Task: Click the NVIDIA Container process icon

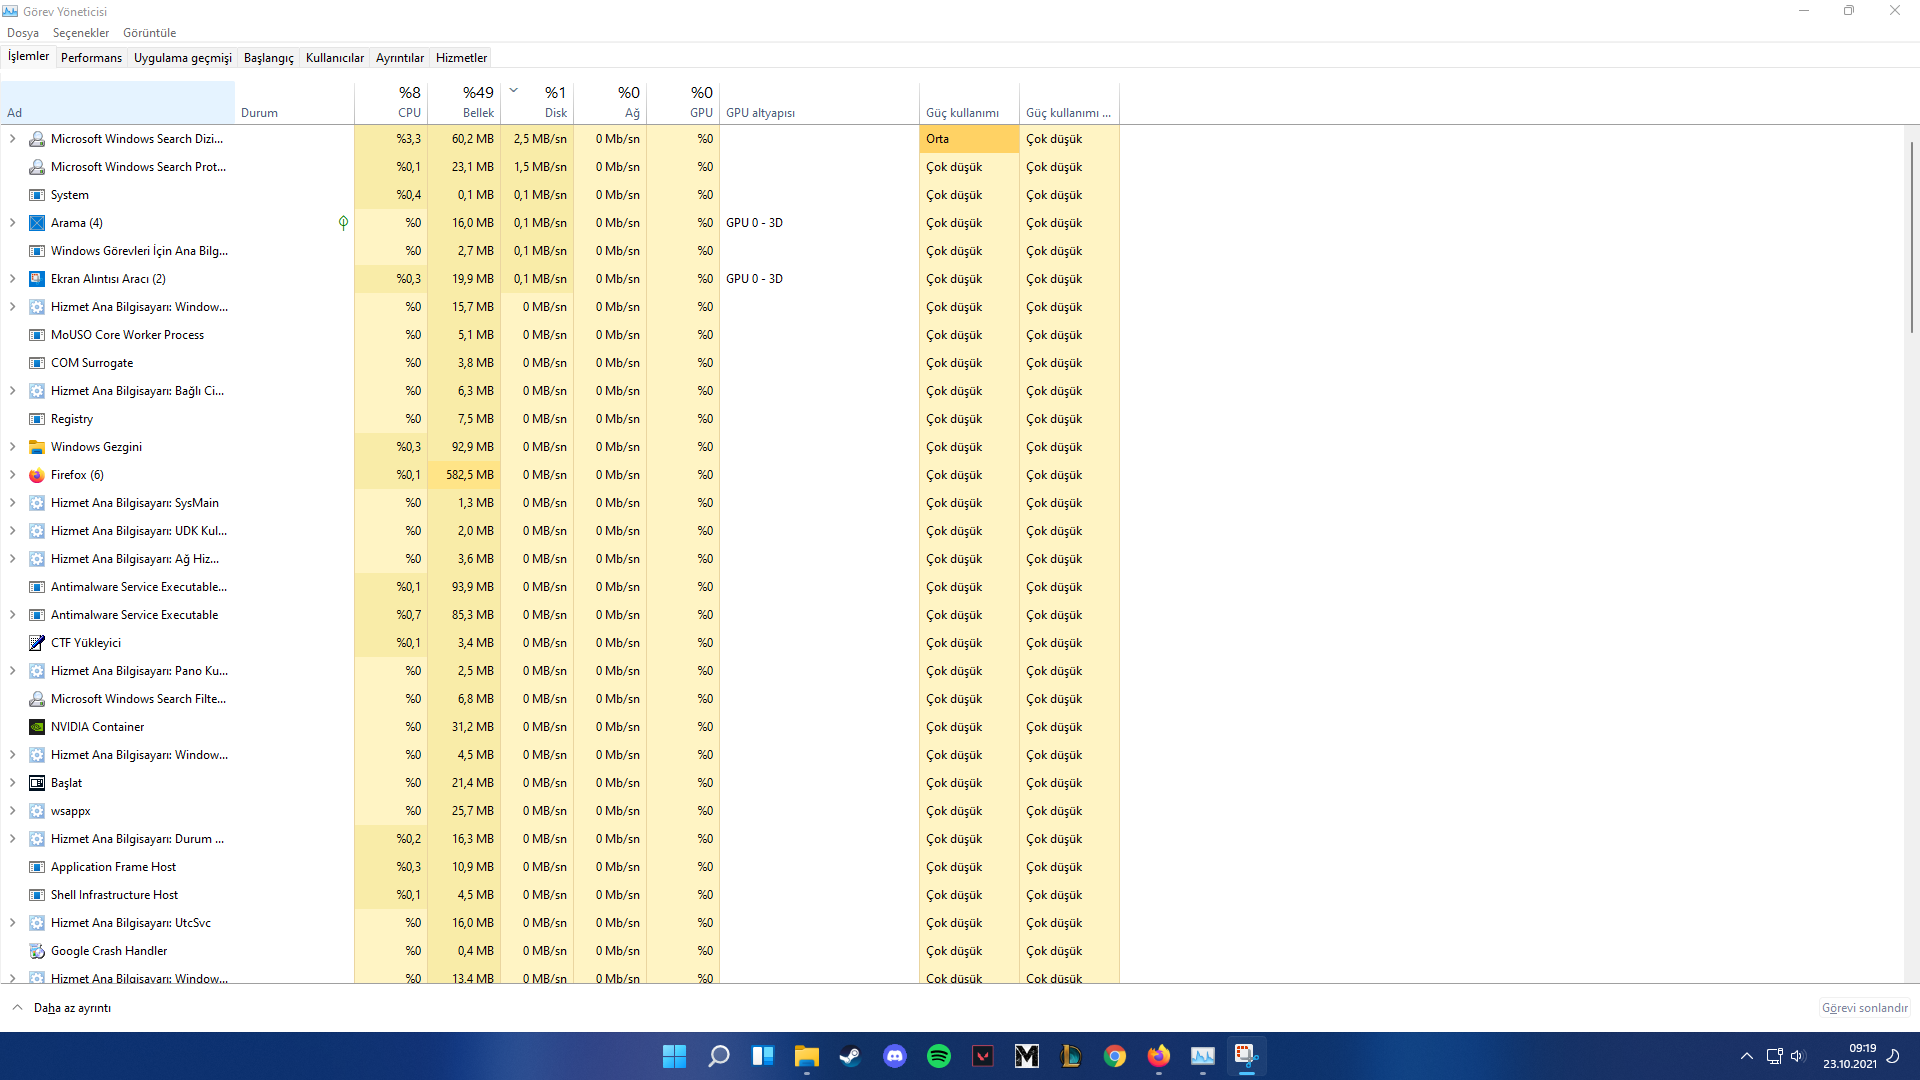Action: pos(37,727)
